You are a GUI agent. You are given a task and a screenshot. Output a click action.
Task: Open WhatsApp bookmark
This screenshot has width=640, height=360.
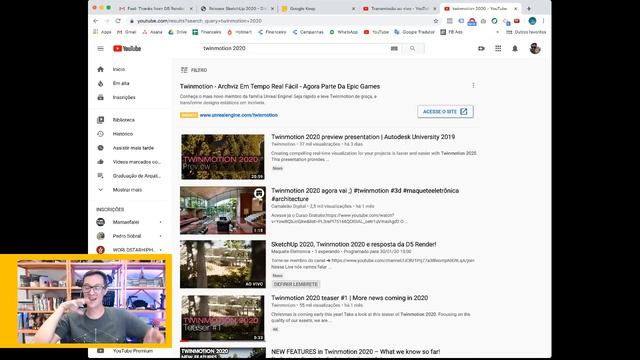(344, 32)
